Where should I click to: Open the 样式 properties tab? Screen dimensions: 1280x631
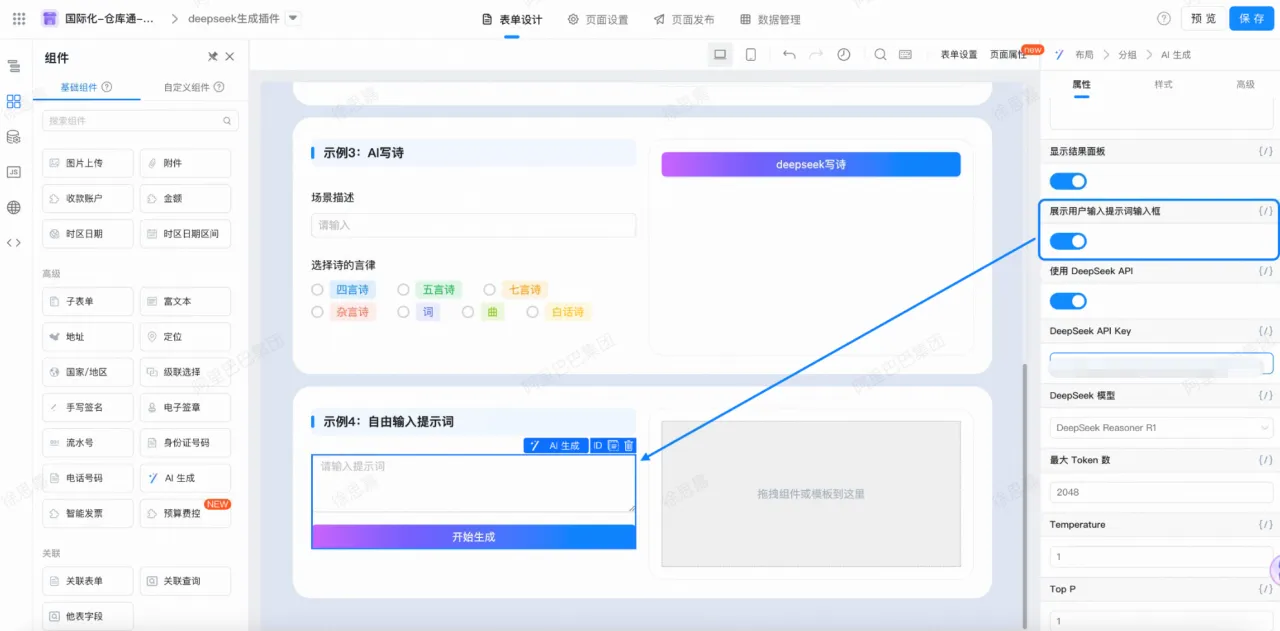click(x=1163, y=84)
